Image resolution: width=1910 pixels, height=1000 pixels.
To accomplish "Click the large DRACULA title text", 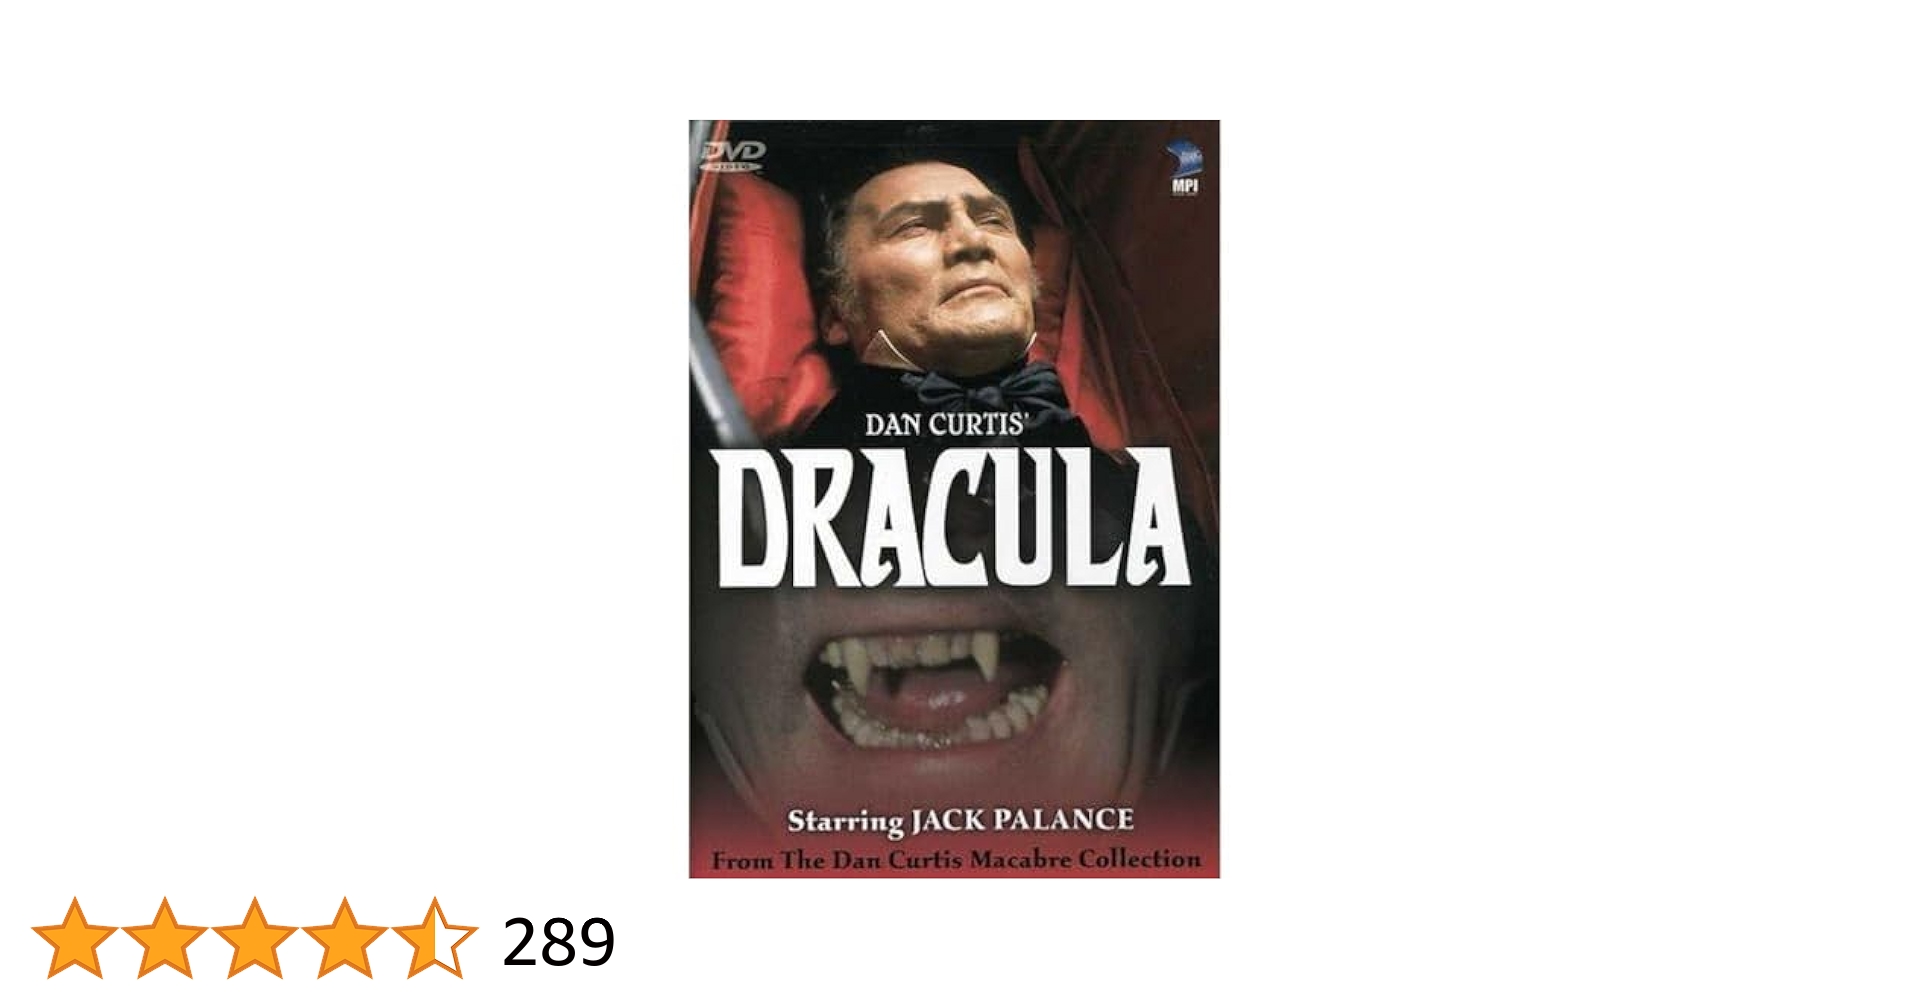I will [953, 517].
